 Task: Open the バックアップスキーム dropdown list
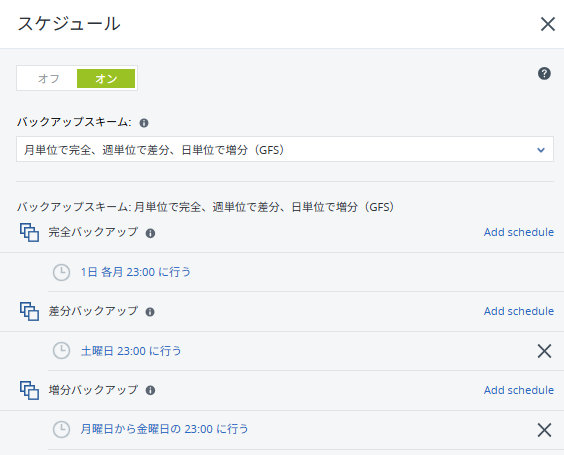(285, 149)
